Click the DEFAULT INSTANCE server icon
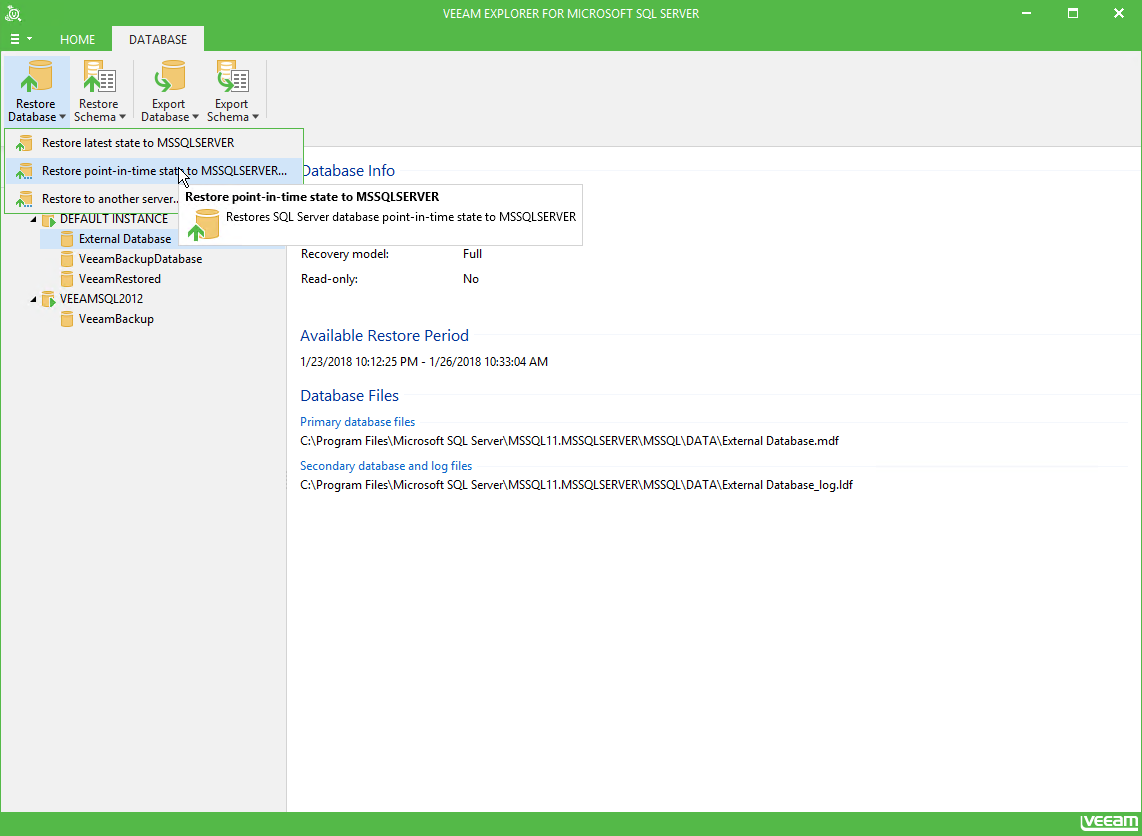This screenshot has height=836, width=1142. (x=49, y=219)
